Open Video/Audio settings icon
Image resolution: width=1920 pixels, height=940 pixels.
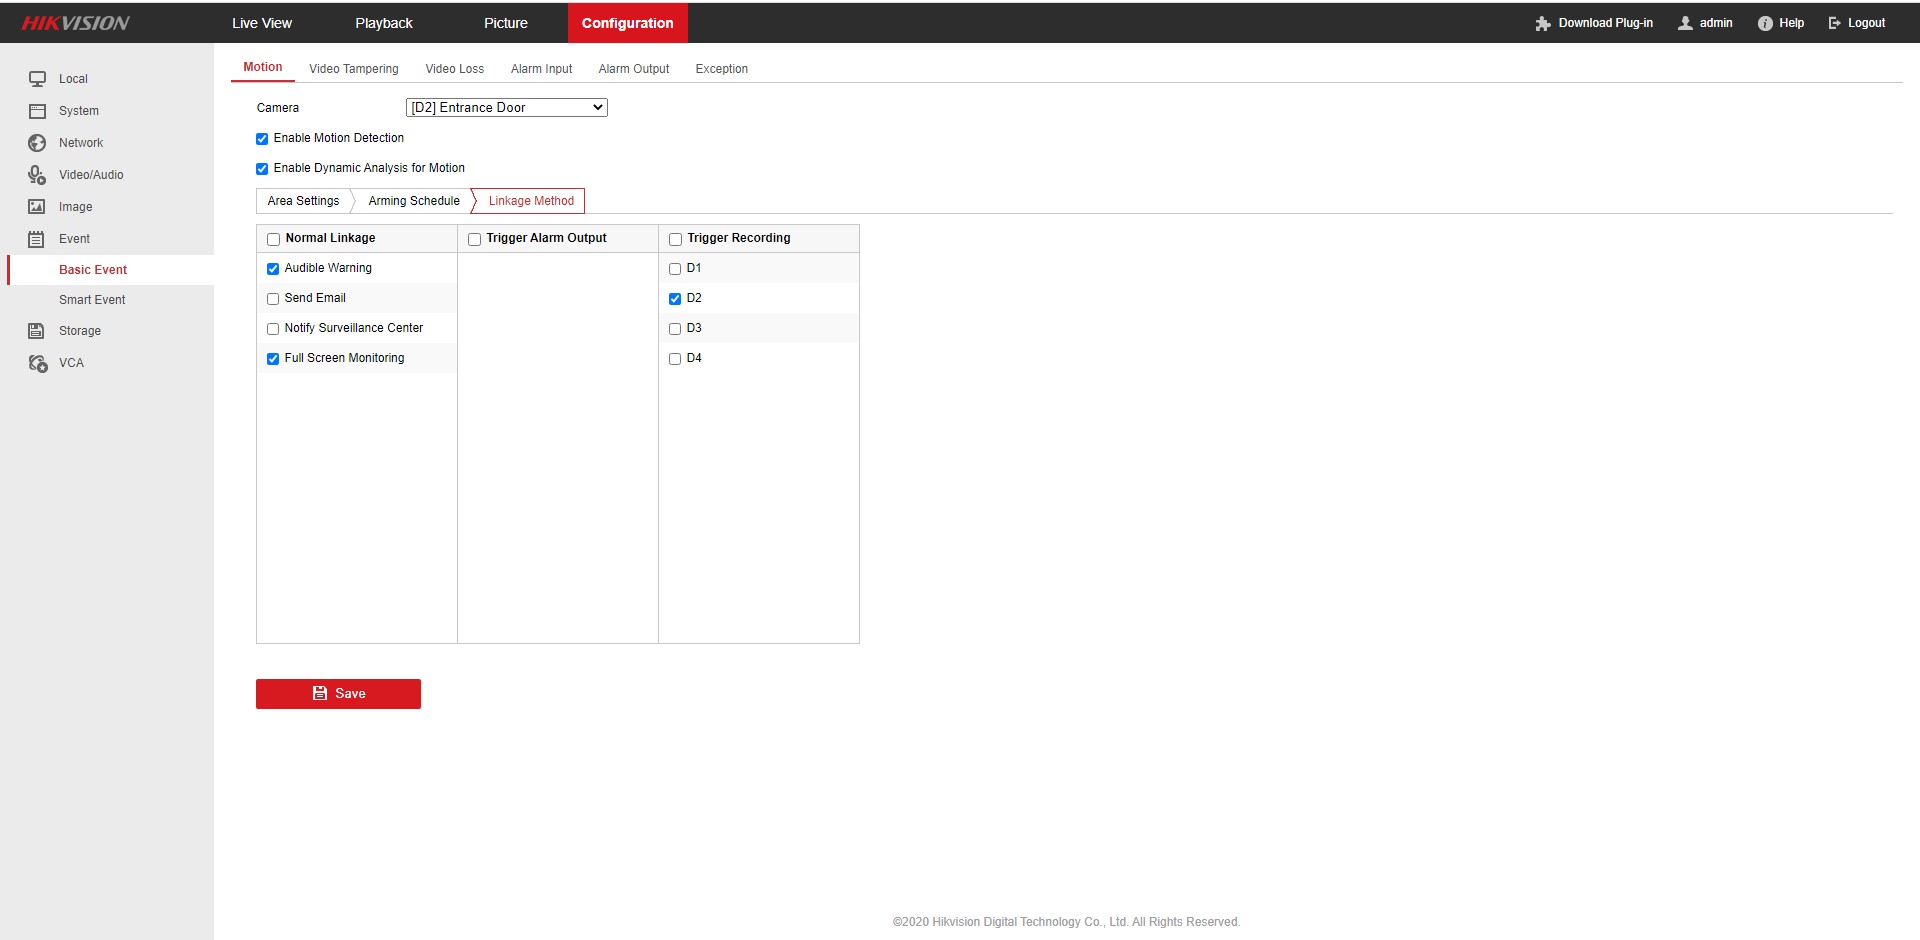pyautogui.click(x=37, y=175)
